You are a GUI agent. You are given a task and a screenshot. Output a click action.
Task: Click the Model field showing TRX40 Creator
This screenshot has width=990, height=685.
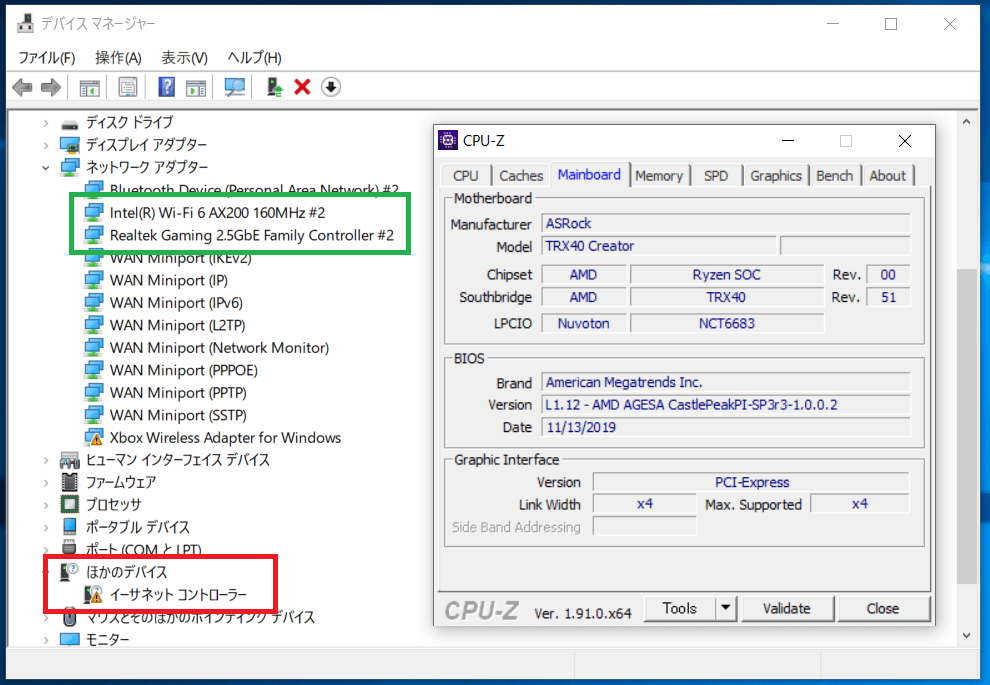pos(659,246)
